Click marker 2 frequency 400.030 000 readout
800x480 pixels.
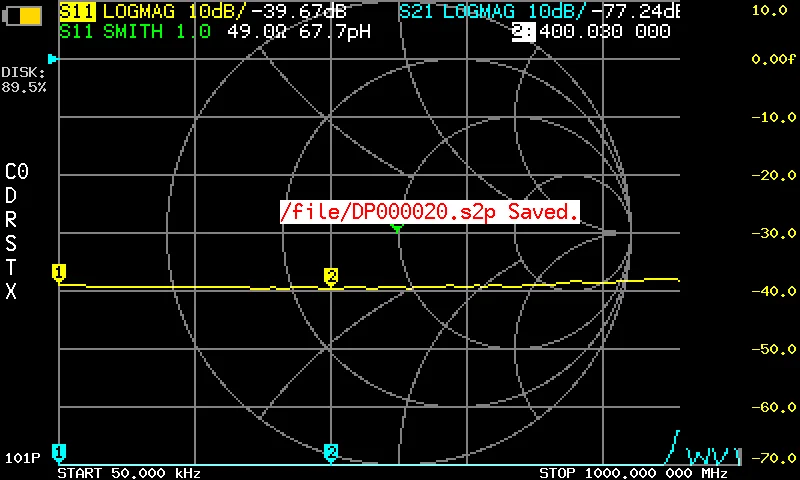pyautogui.click(x=592, y=32)
